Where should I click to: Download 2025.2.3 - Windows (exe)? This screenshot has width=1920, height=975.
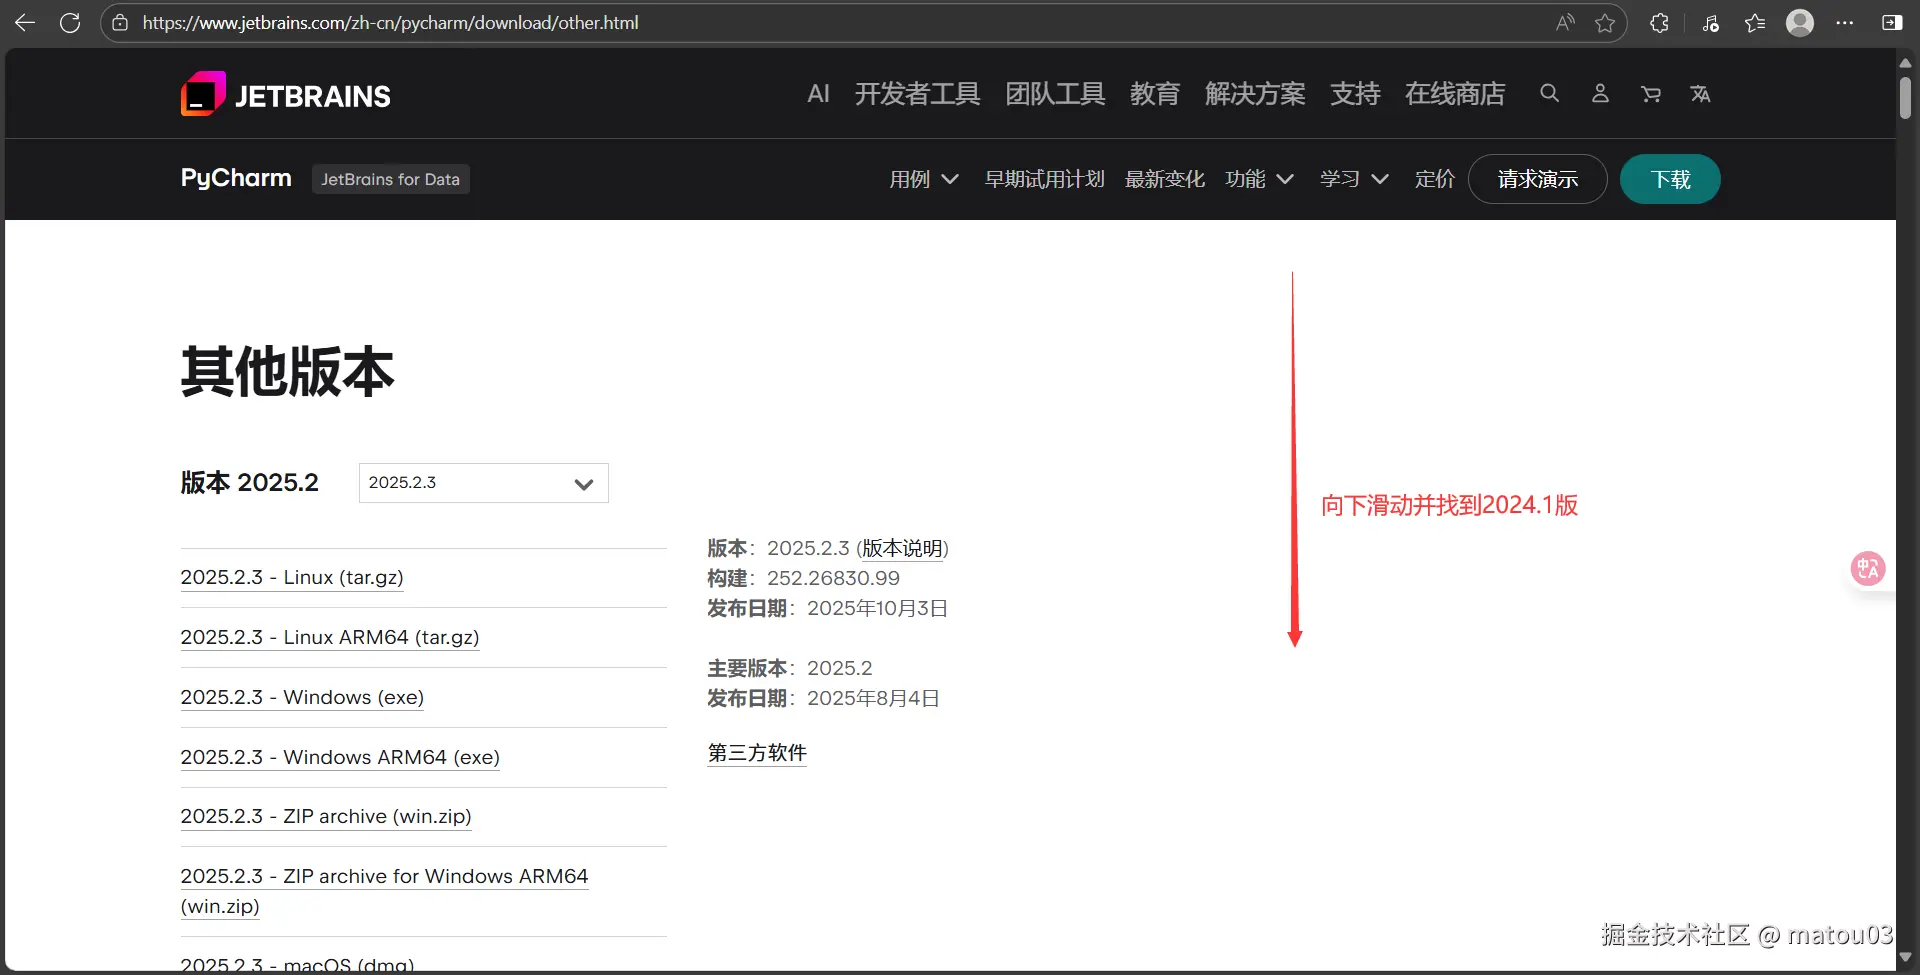tap(302, 697)
